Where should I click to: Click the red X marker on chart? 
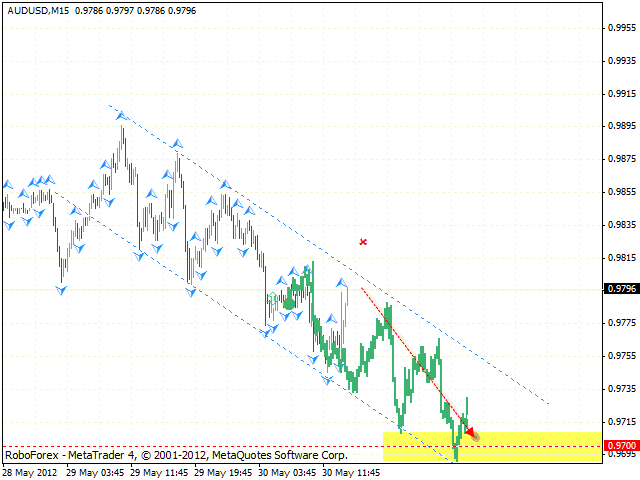(x=363, y=241)
